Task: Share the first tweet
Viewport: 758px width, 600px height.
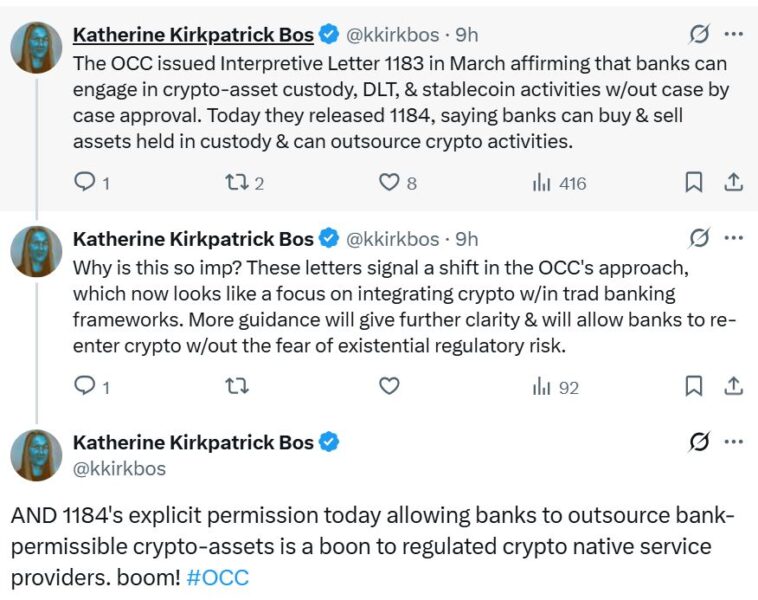Action: (733, 183)
